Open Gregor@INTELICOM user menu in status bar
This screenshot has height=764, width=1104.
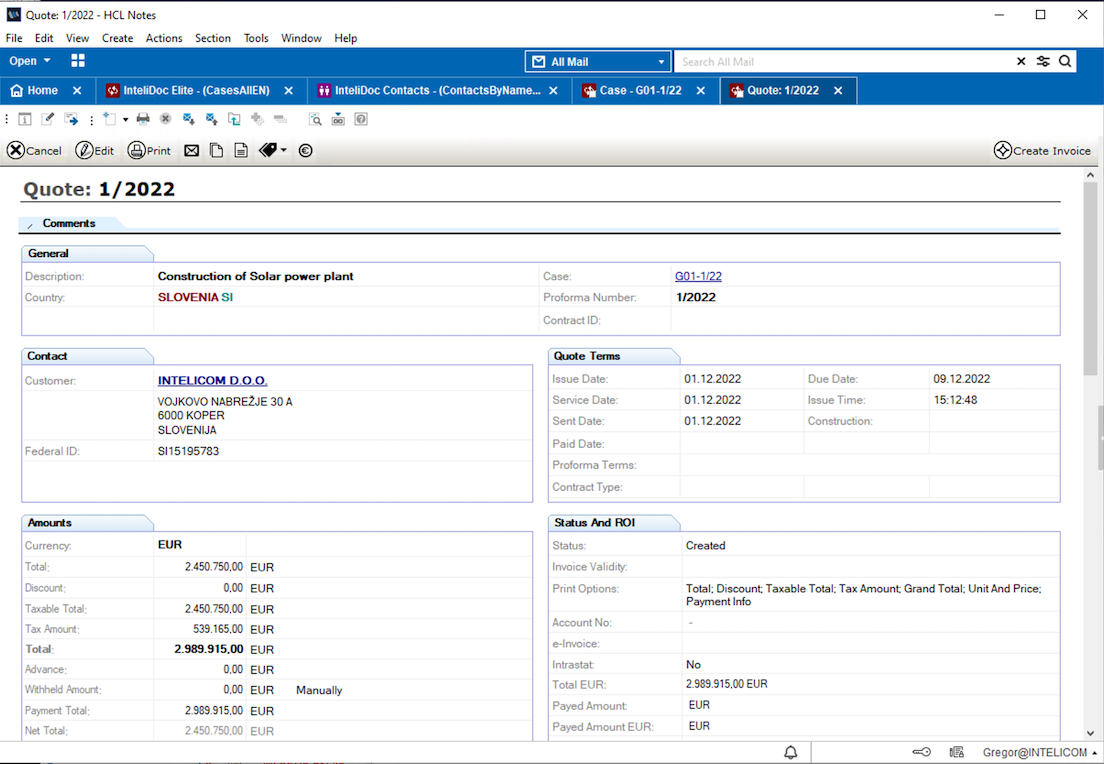click(1039, 753)
